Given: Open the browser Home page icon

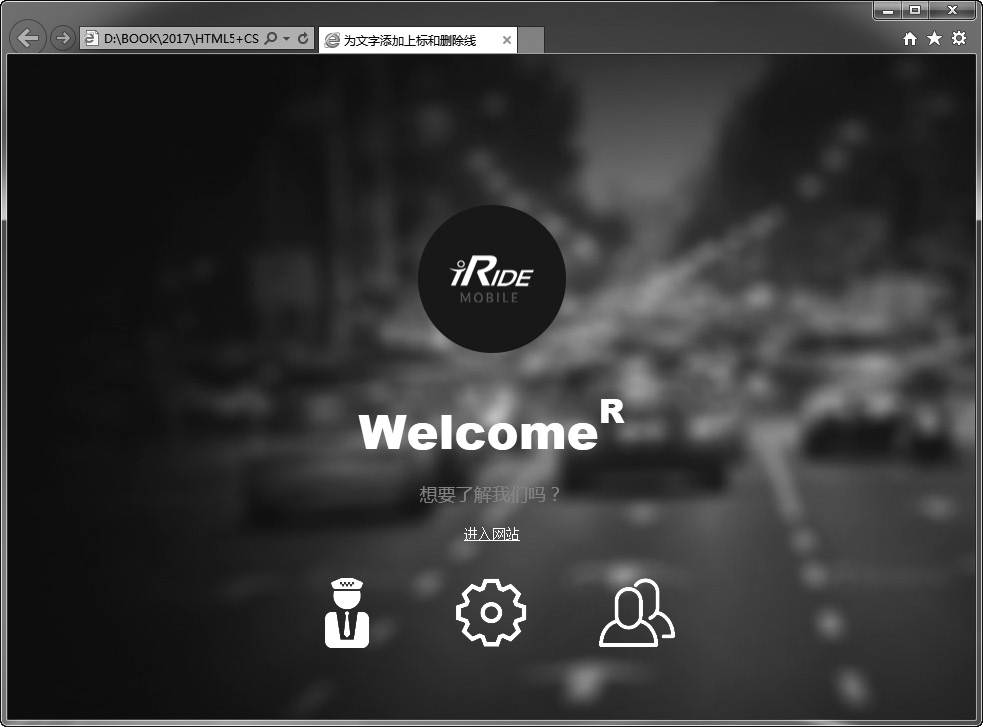Looking at the screenshot, I should click(x=910, y=39).
